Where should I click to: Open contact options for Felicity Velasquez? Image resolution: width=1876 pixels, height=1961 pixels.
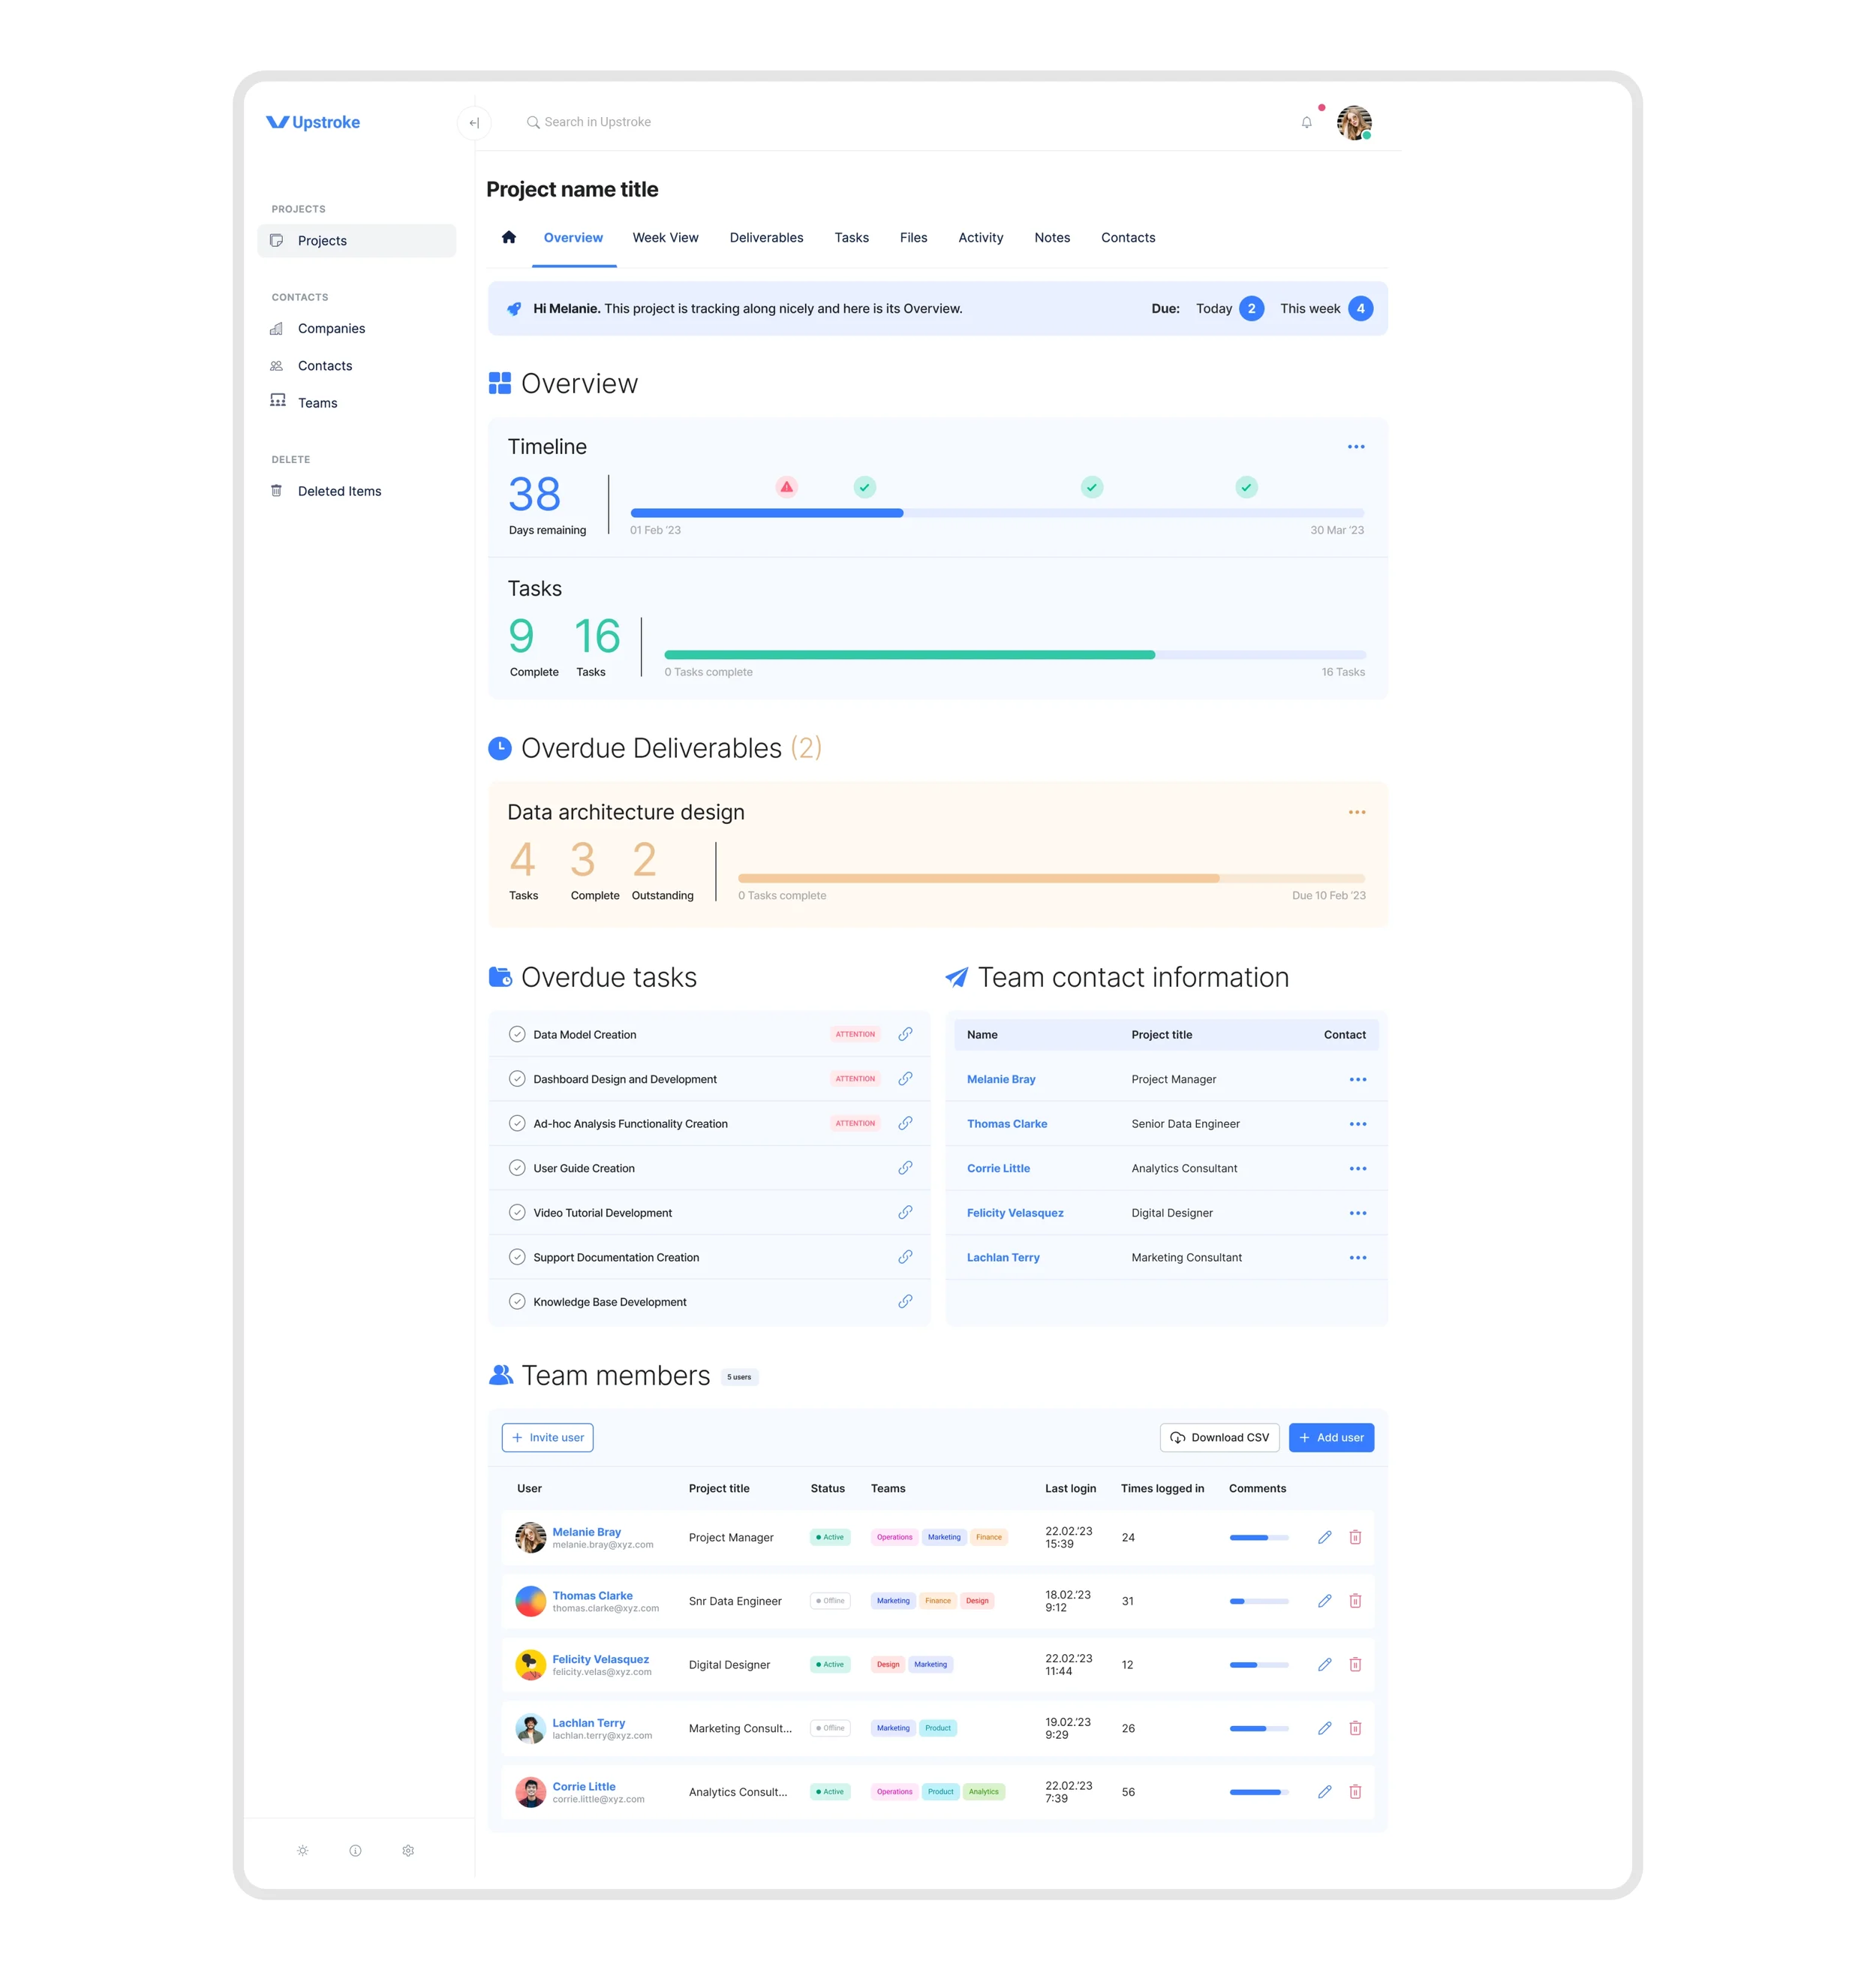(x=1358, y=1213)
